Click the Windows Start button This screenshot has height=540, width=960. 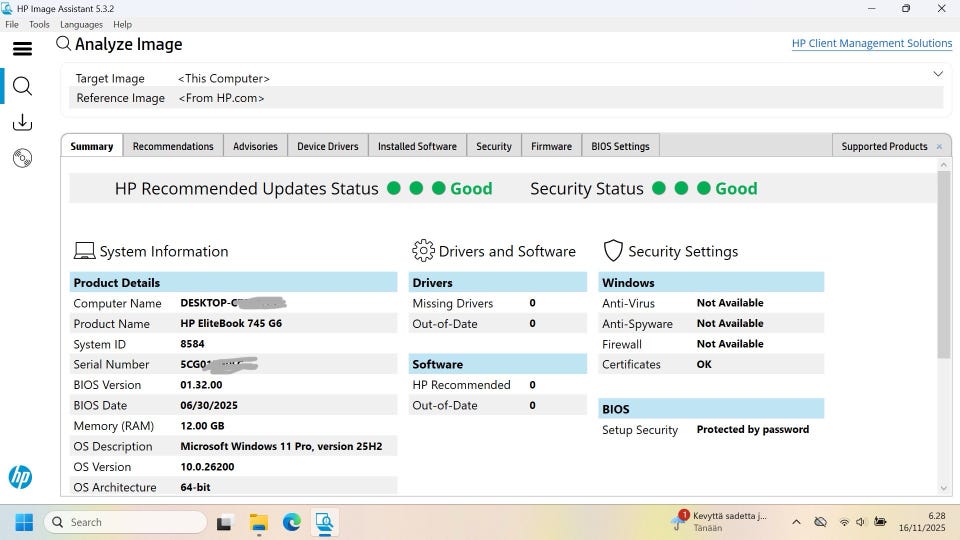pos(24,522)
